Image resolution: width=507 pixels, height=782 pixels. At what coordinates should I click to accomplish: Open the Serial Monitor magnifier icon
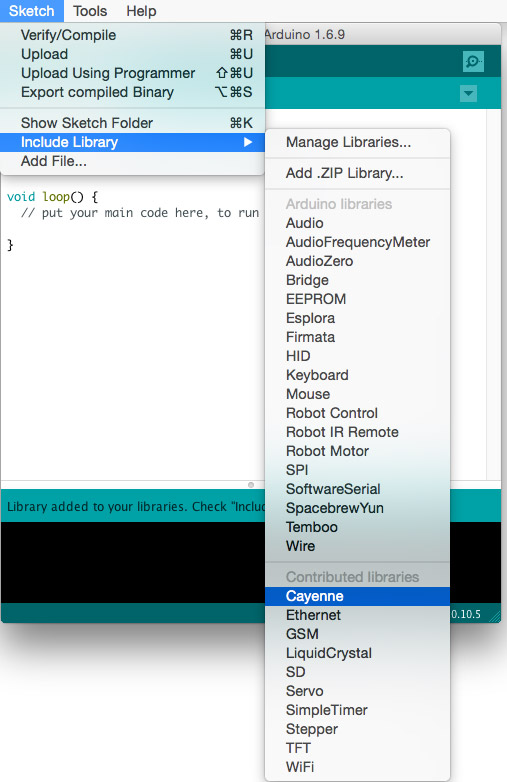coord(473,61)
